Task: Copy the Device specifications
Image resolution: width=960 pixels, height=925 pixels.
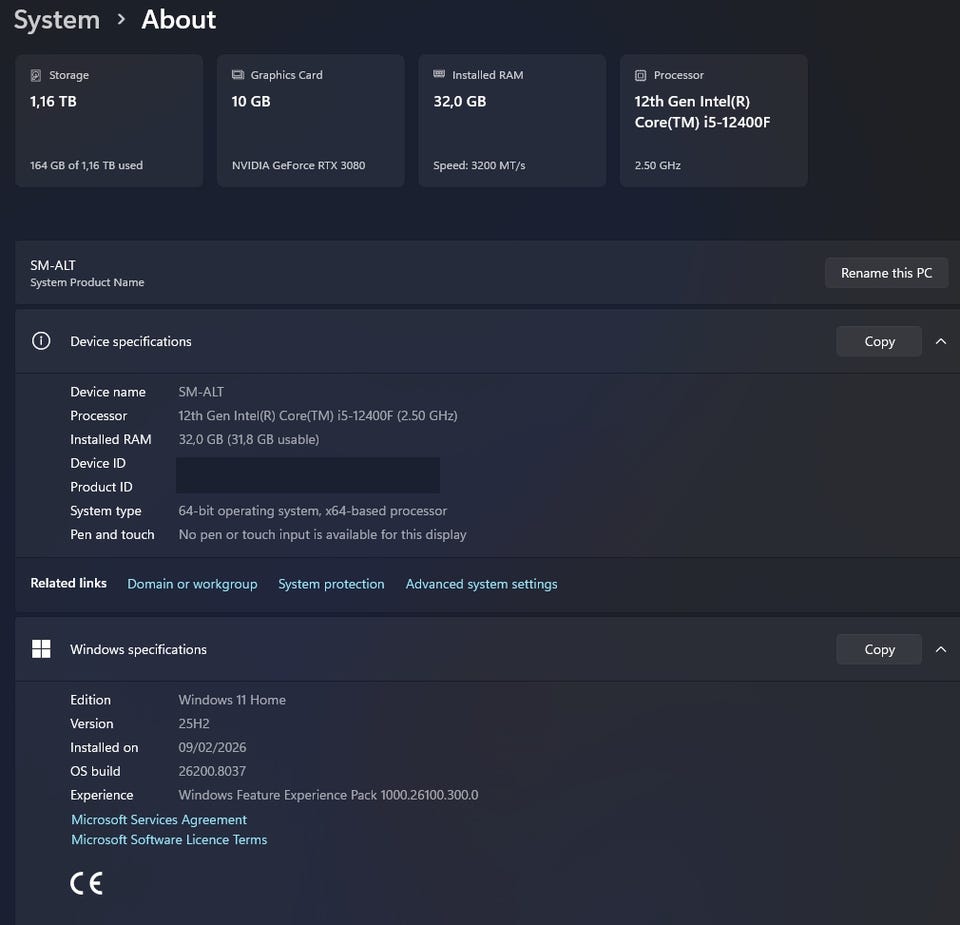Action: tap(879, 342)
